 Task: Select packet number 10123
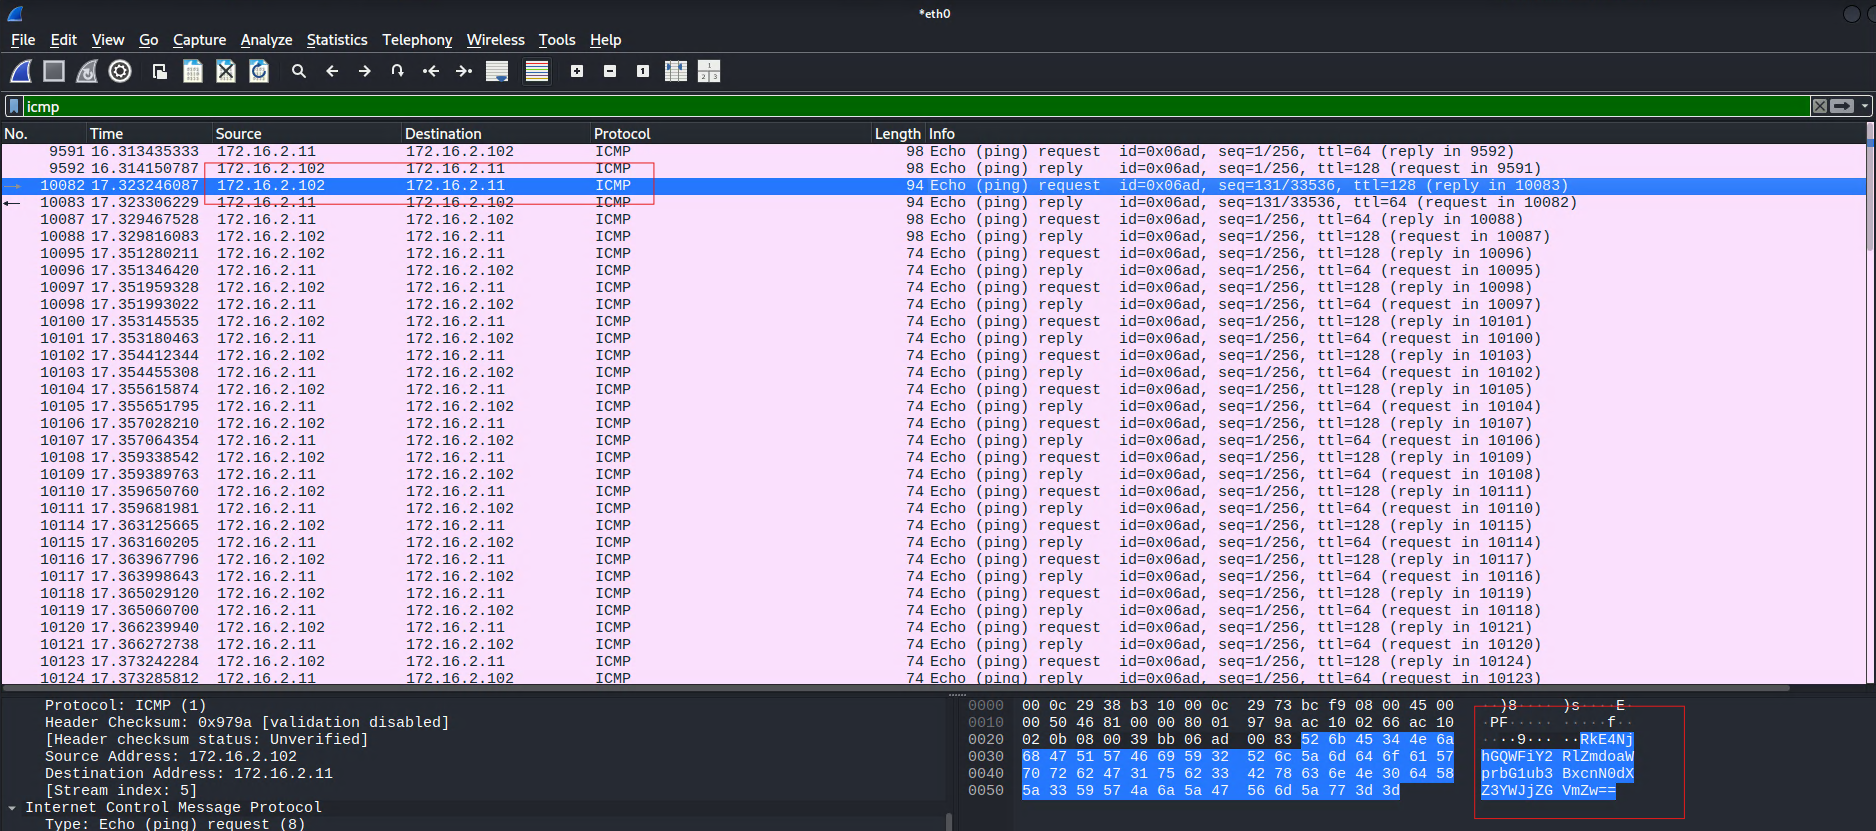pyautogui.click(x=933, y=661)
